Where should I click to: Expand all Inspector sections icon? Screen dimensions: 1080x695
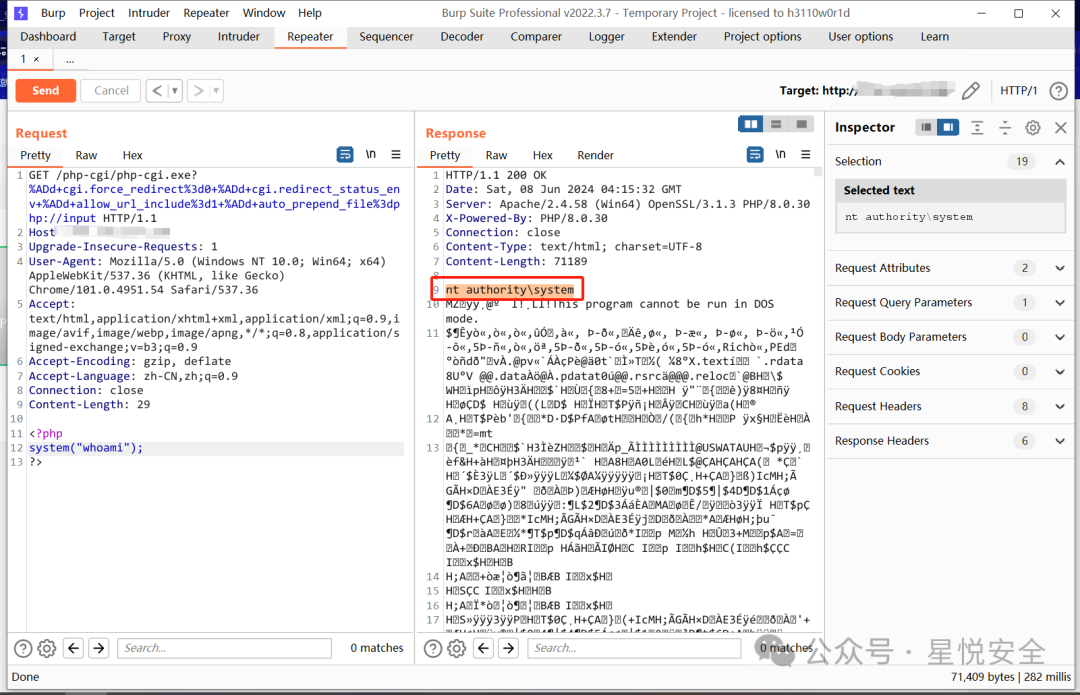977,127
